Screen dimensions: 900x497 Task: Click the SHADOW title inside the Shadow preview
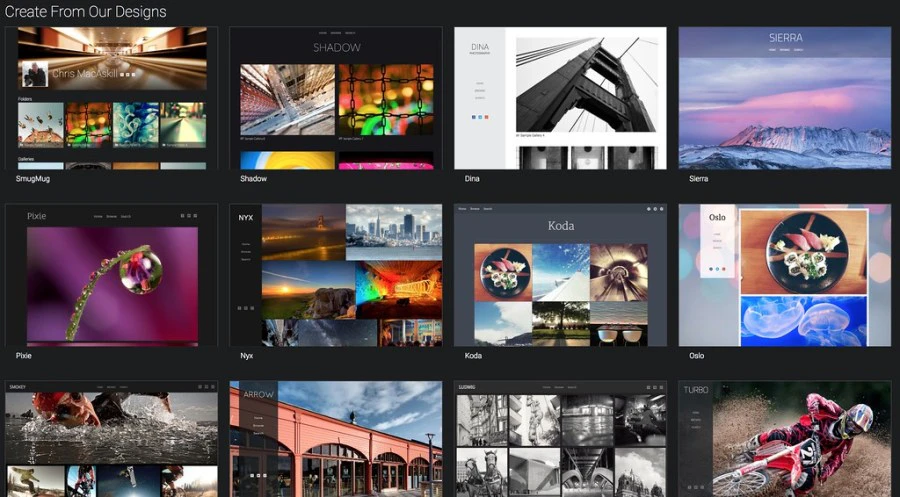point(336,48)
